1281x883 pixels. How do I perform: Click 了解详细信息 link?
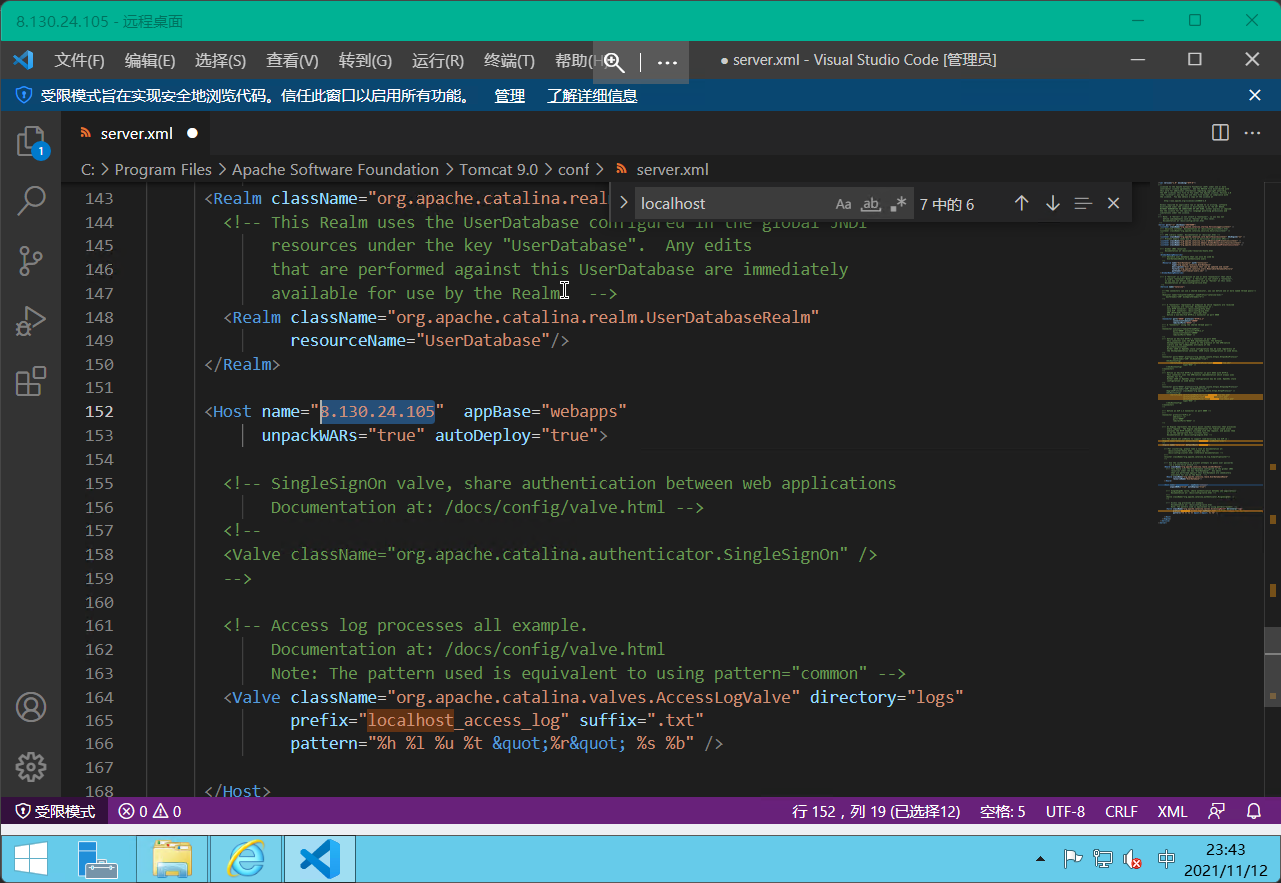[x=592, y=96]
